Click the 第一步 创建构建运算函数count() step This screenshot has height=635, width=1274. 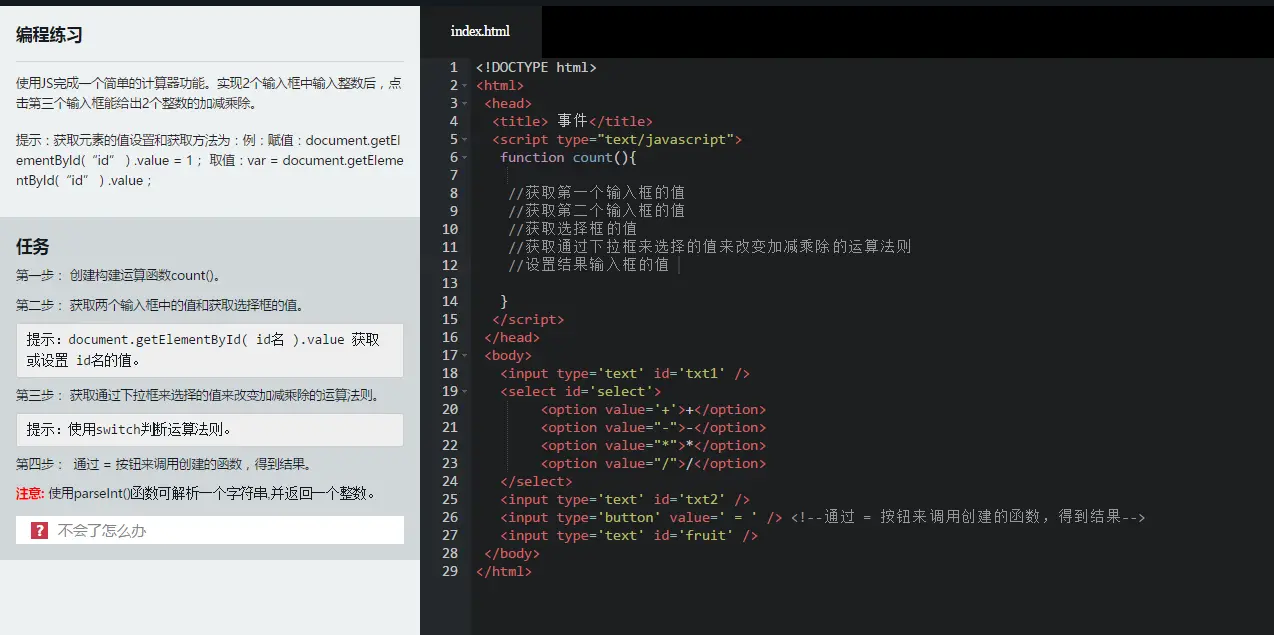(x=119, y=275)
